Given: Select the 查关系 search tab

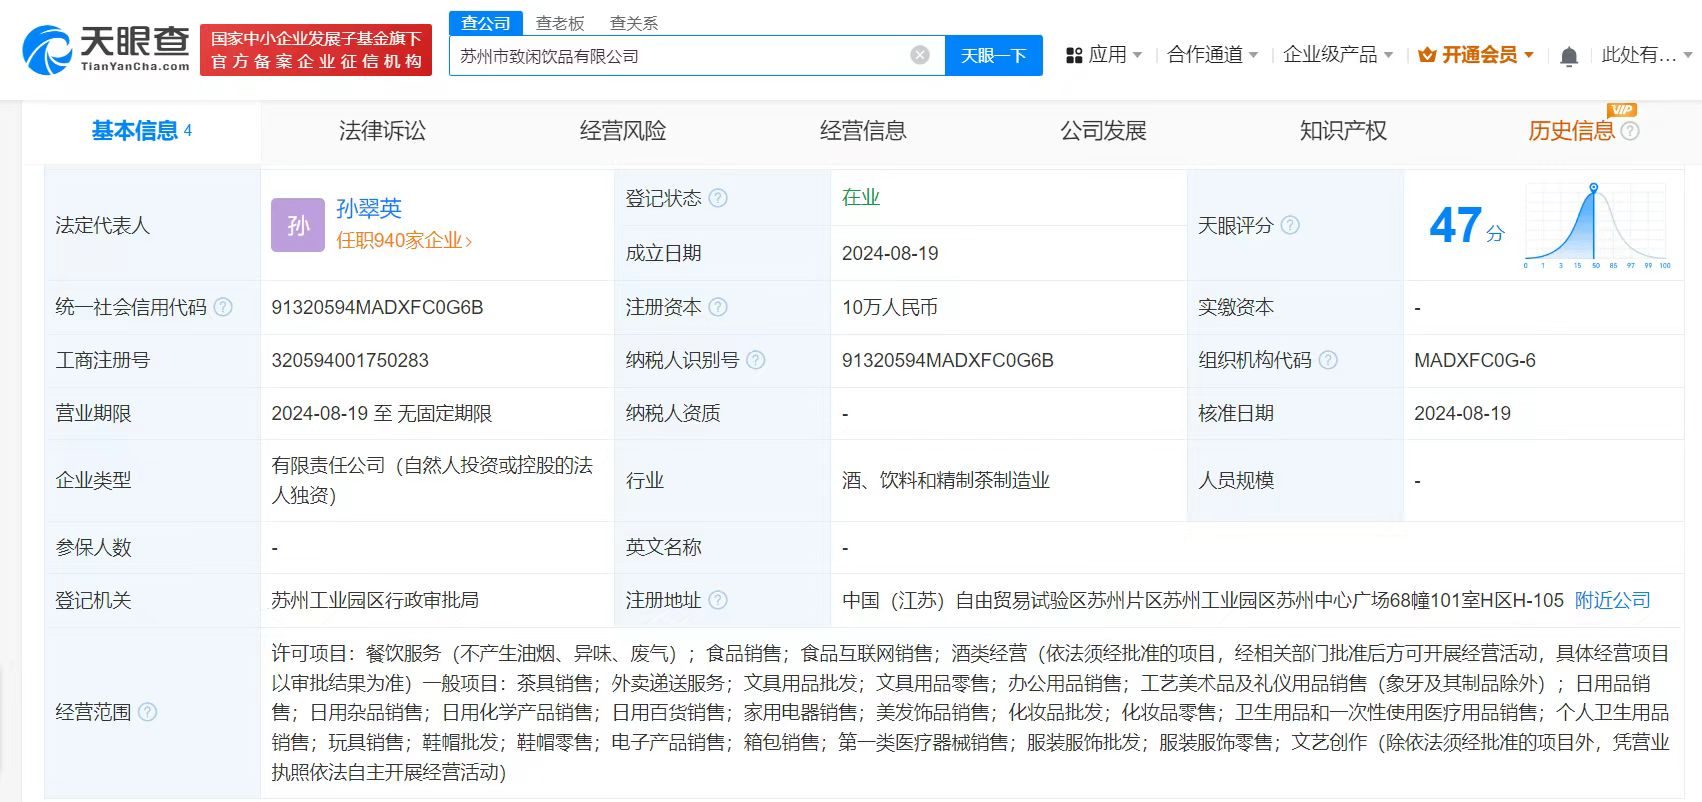Looking at the screenshot, I should [633, 23].
